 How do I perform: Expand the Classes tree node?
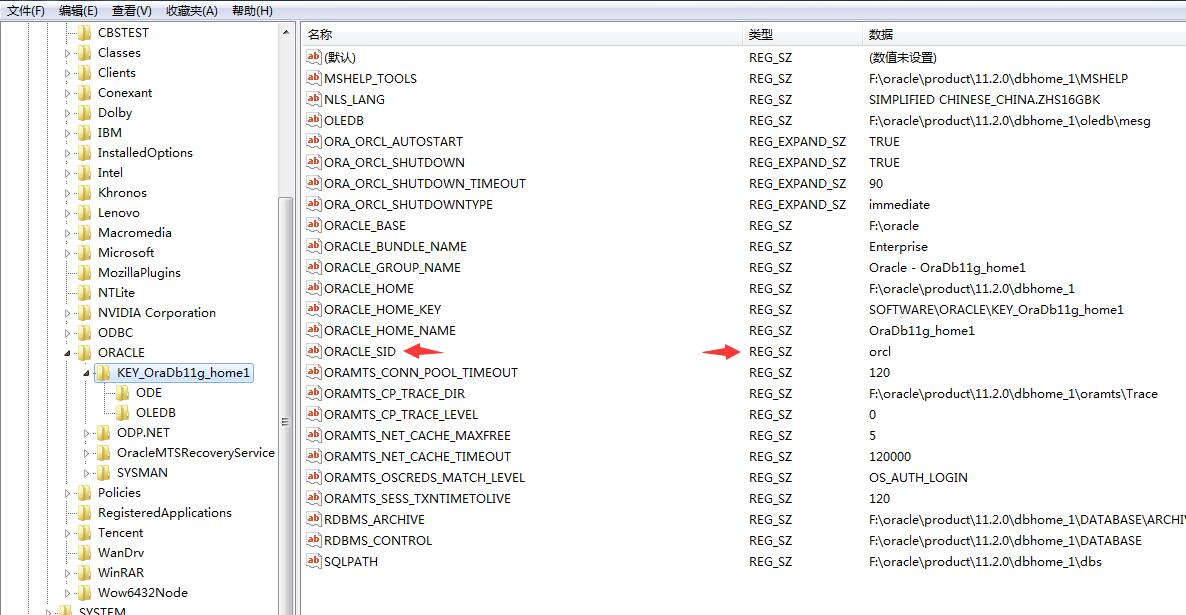(67, 53)
